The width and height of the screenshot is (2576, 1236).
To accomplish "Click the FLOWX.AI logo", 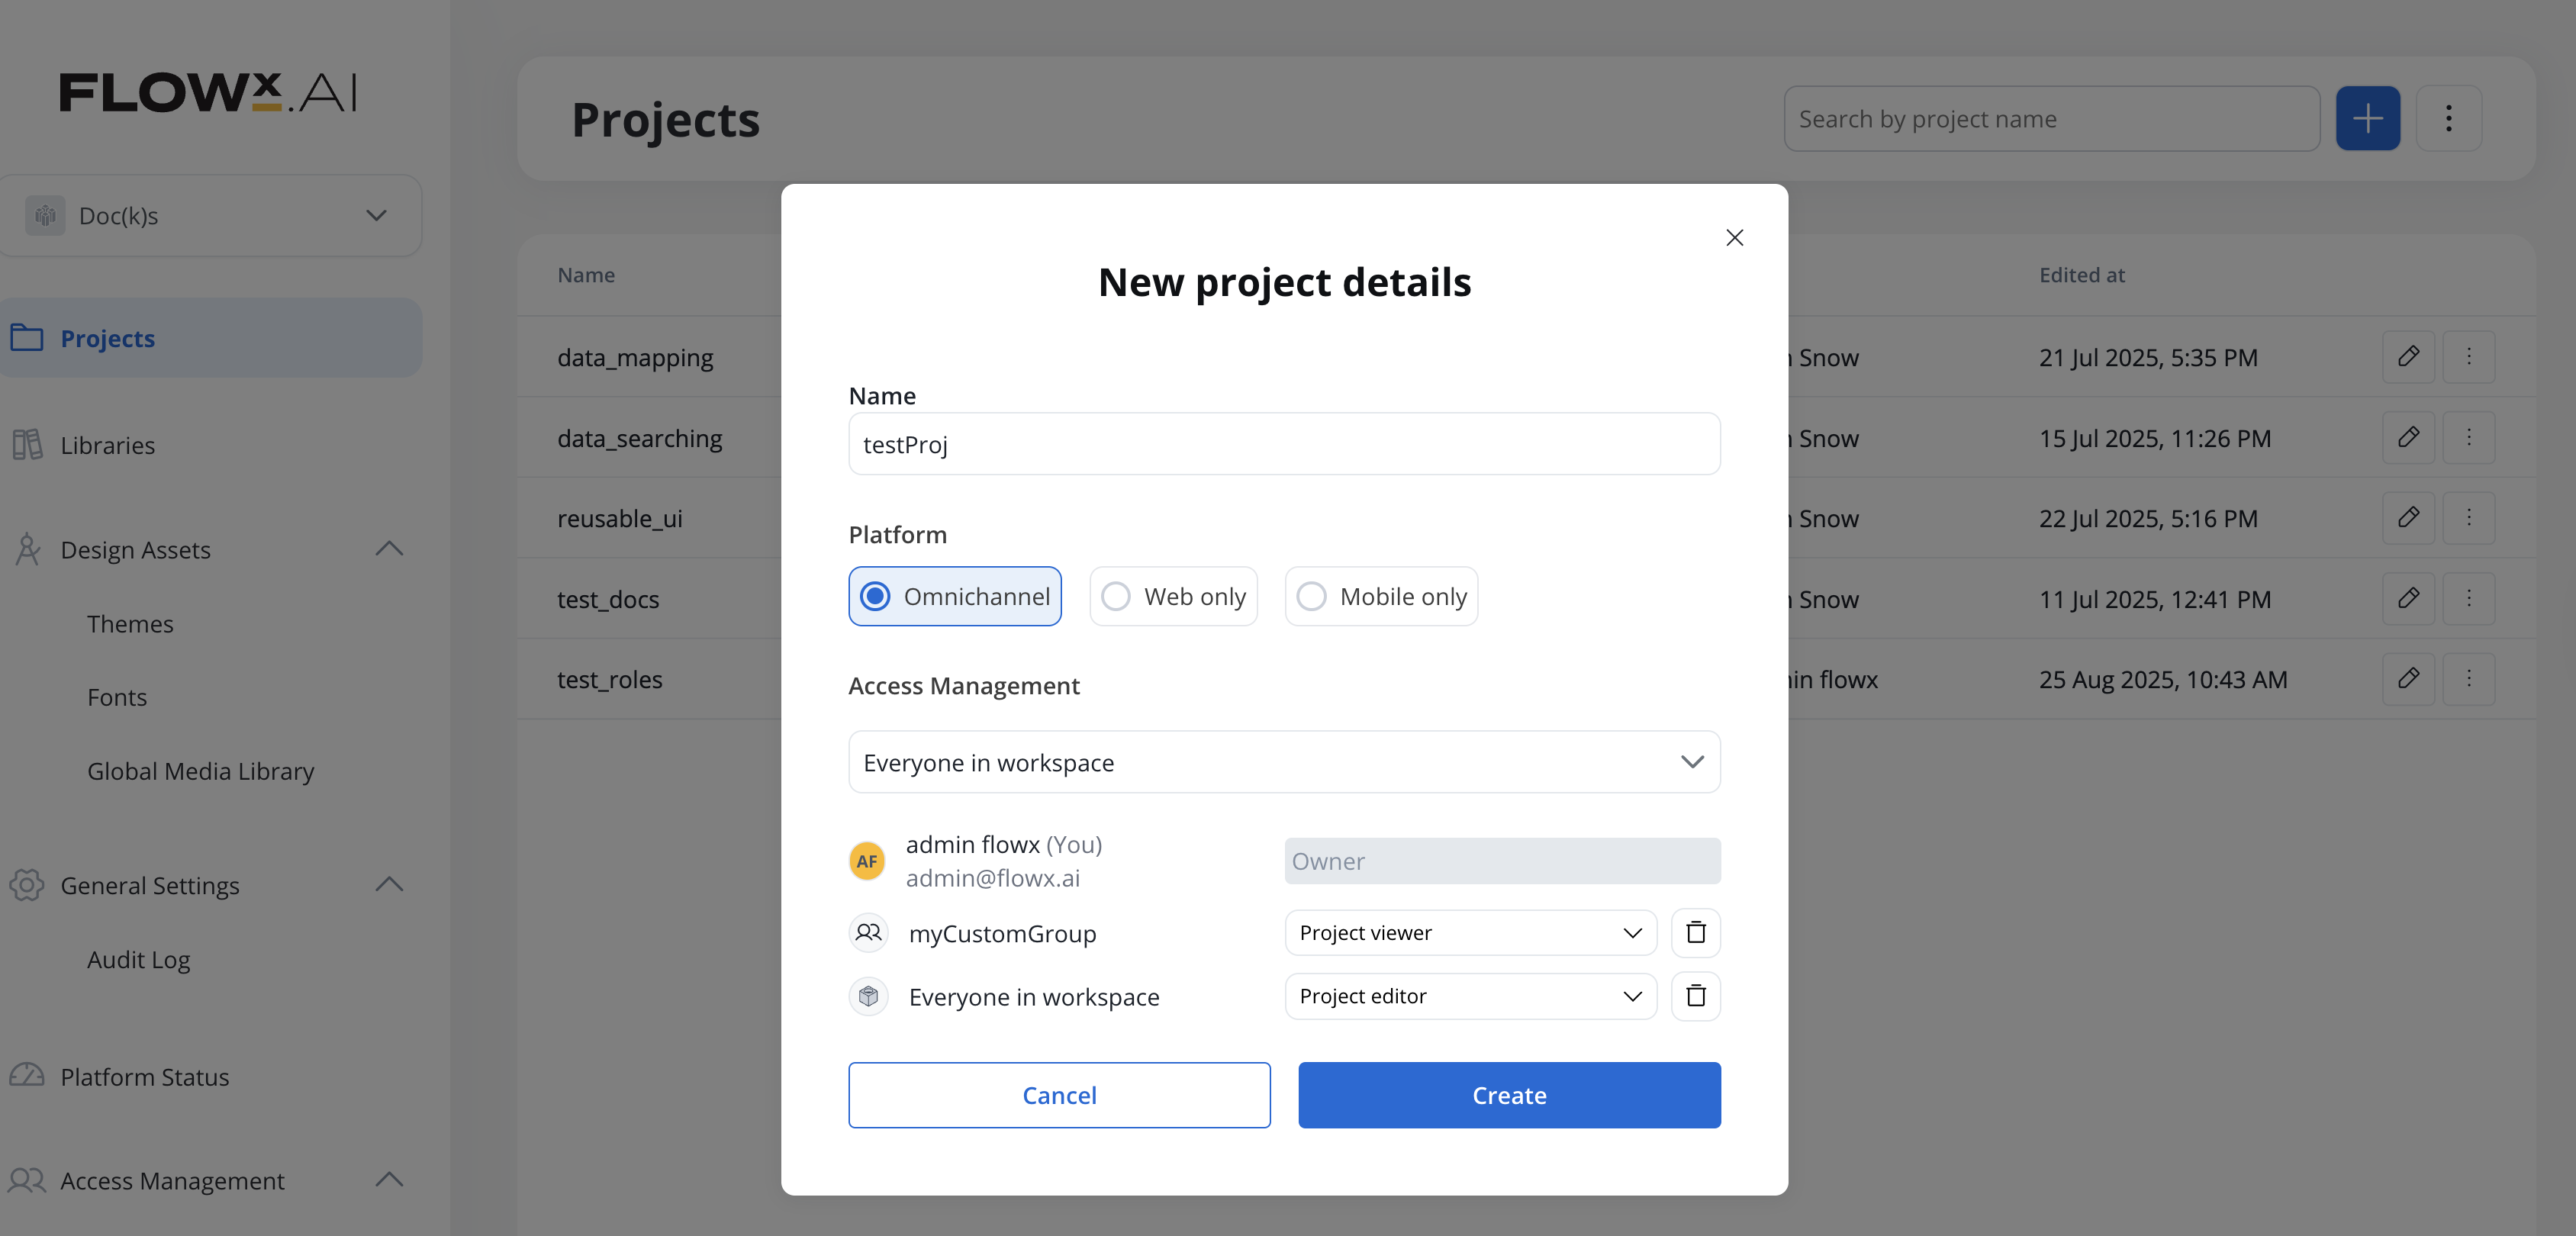I will tap(208, 93).
